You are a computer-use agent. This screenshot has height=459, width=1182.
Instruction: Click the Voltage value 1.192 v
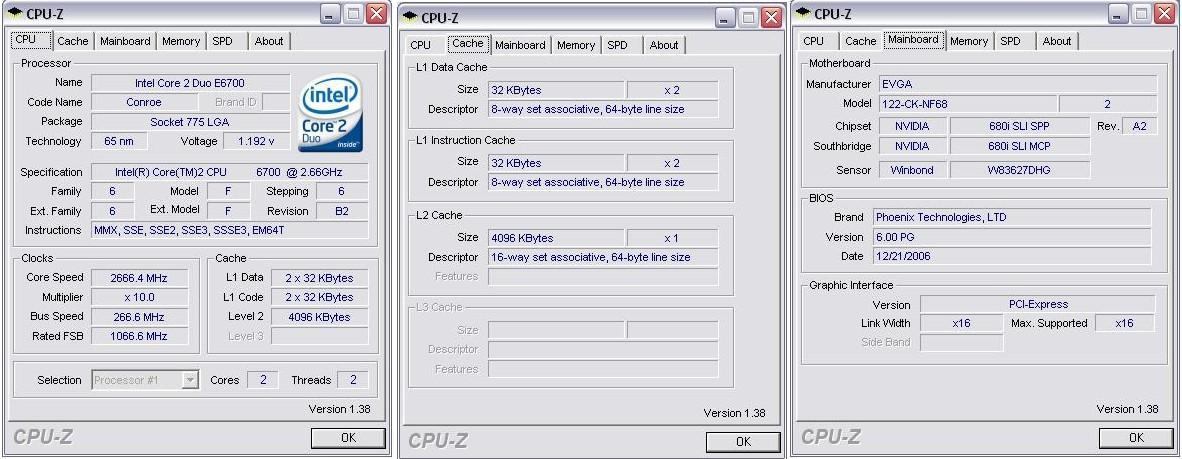click(x=256, y=141)
